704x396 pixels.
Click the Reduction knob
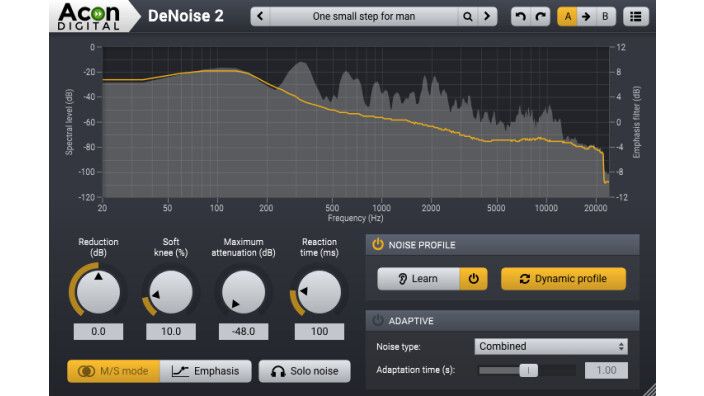pos(98,292)
